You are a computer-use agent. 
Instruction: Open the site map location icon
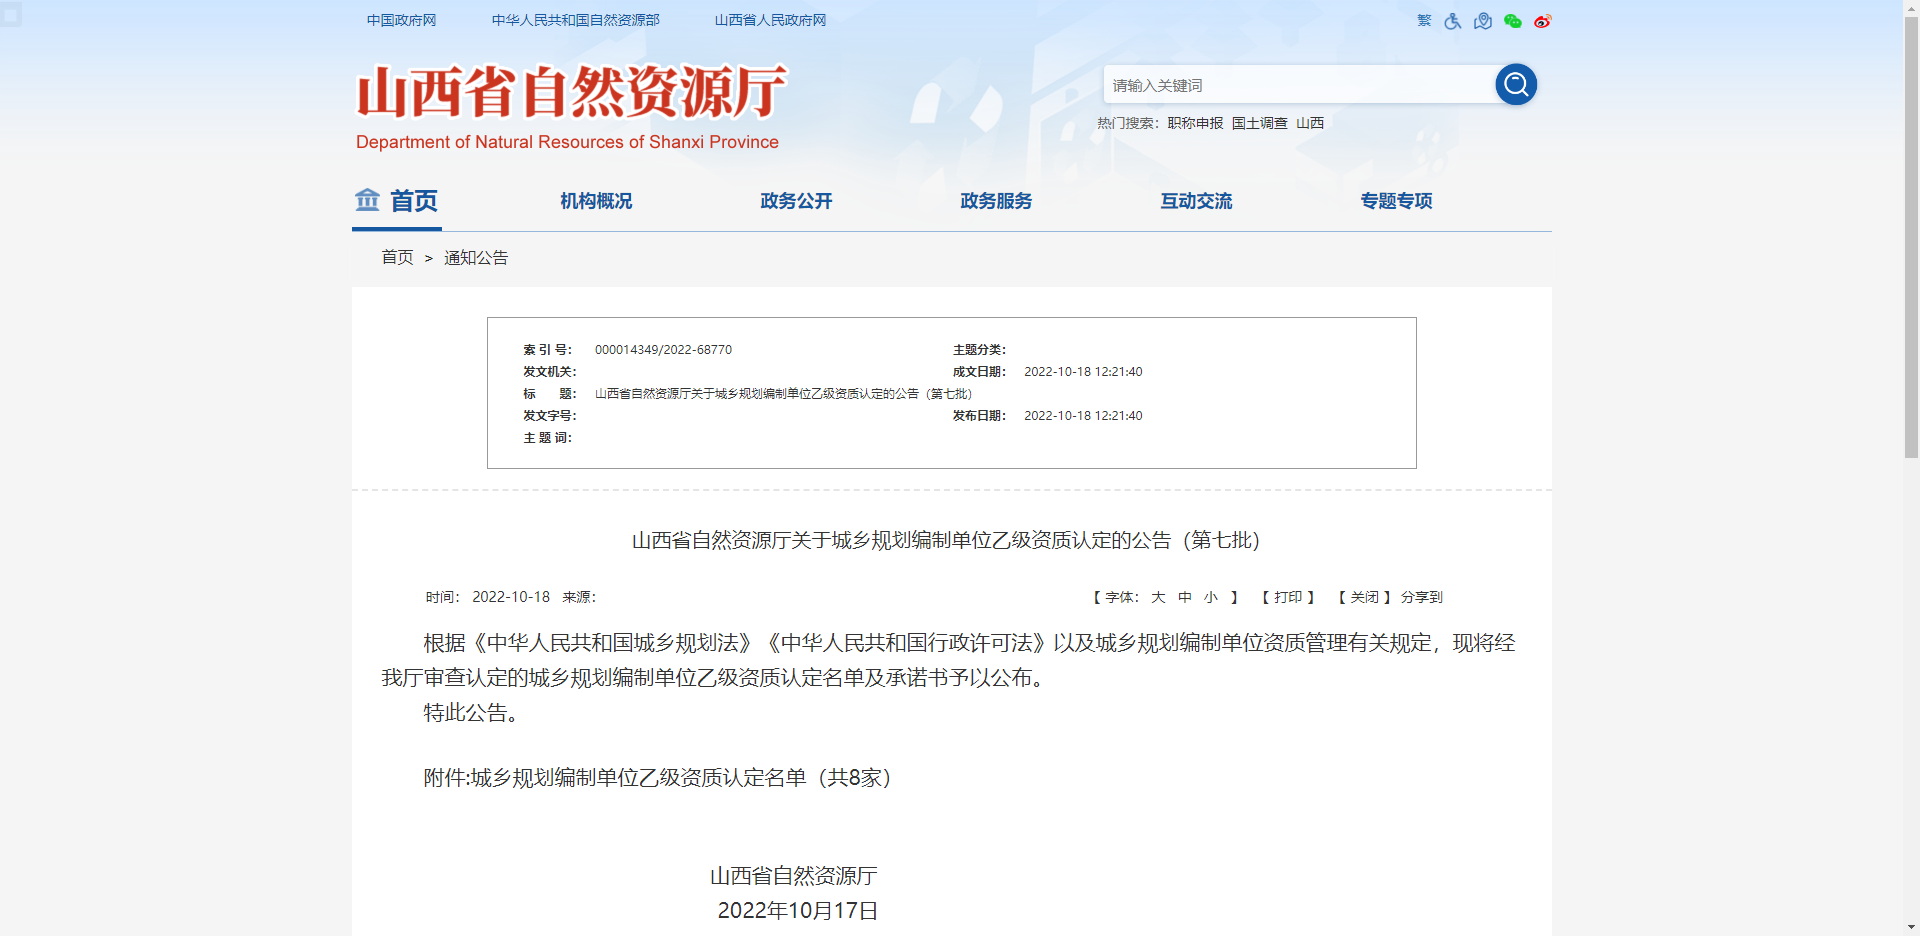click(1482, 21)
